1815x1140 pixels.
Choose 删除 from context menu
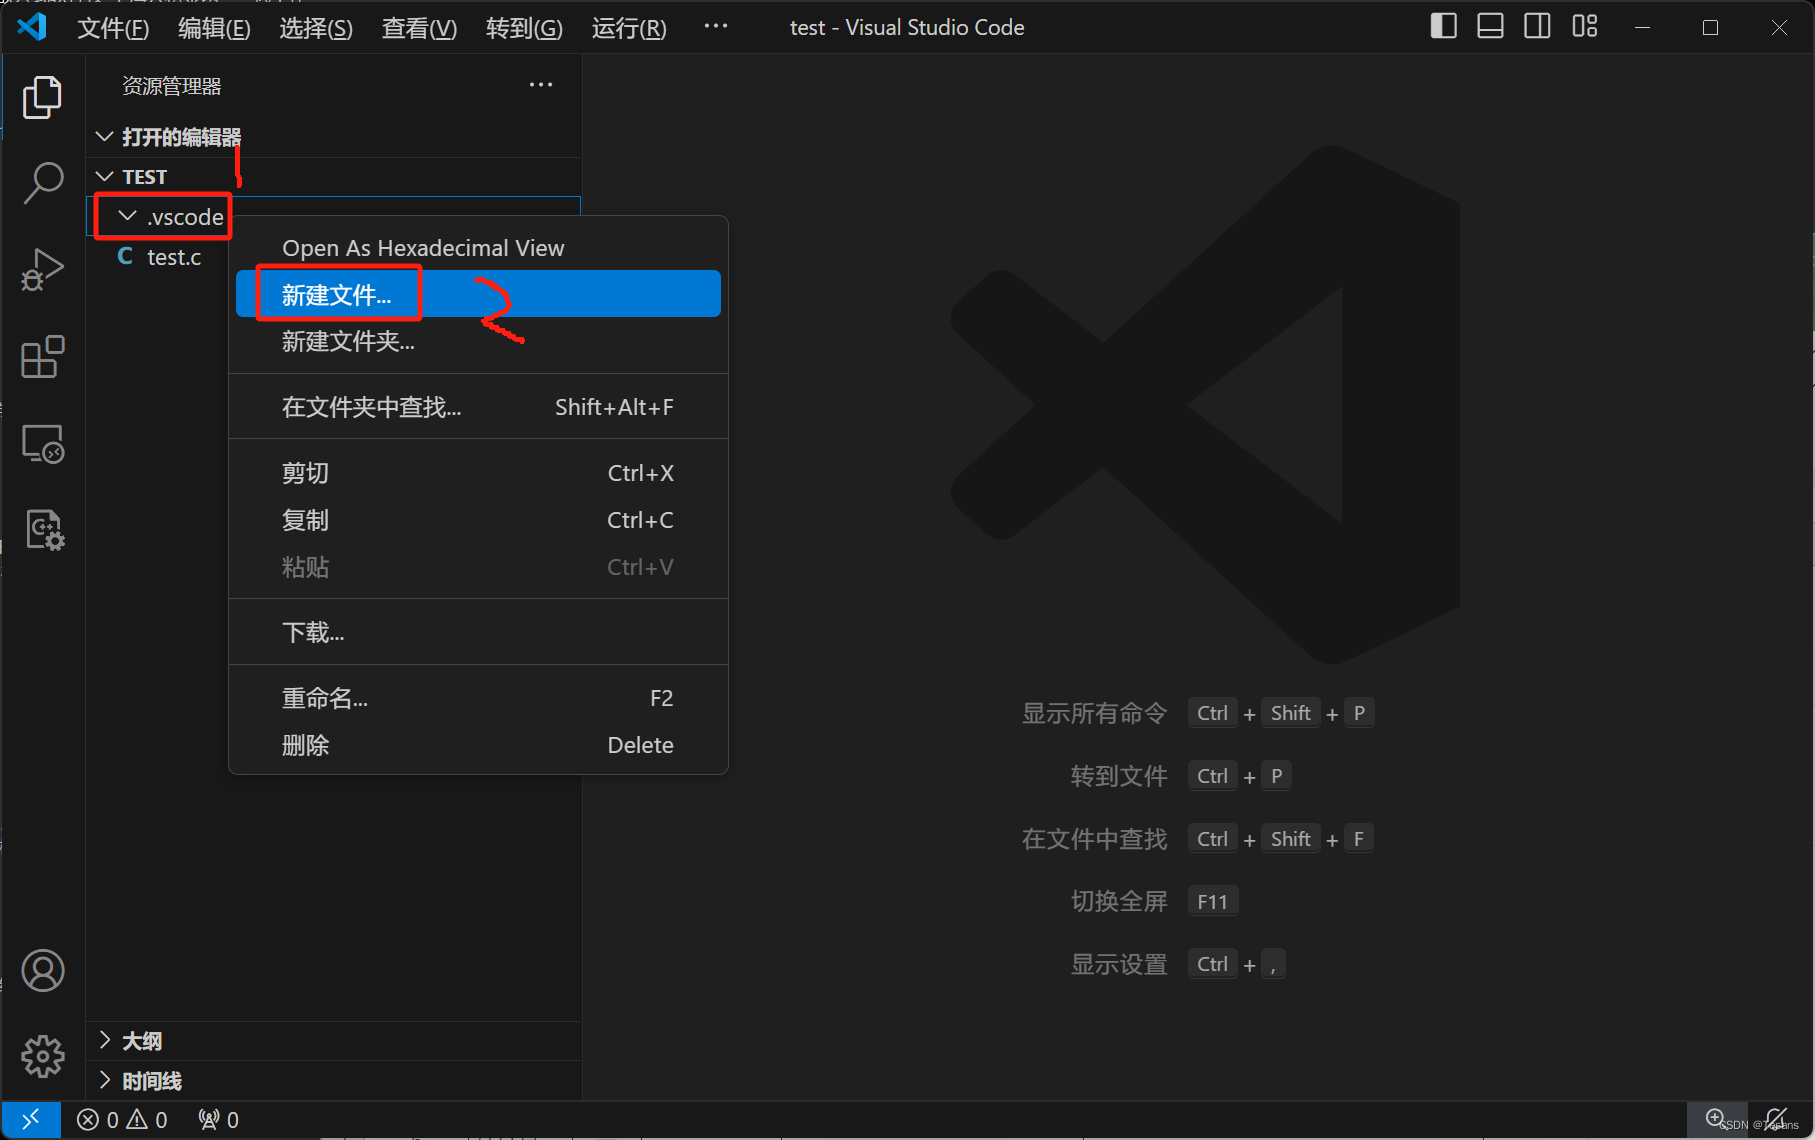click(478, 745)
